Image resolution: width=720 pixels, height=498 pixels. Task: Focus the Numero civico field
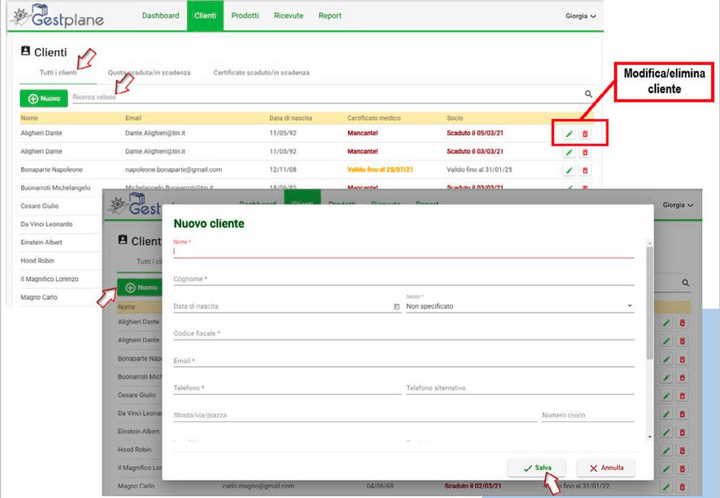[588, 415]
